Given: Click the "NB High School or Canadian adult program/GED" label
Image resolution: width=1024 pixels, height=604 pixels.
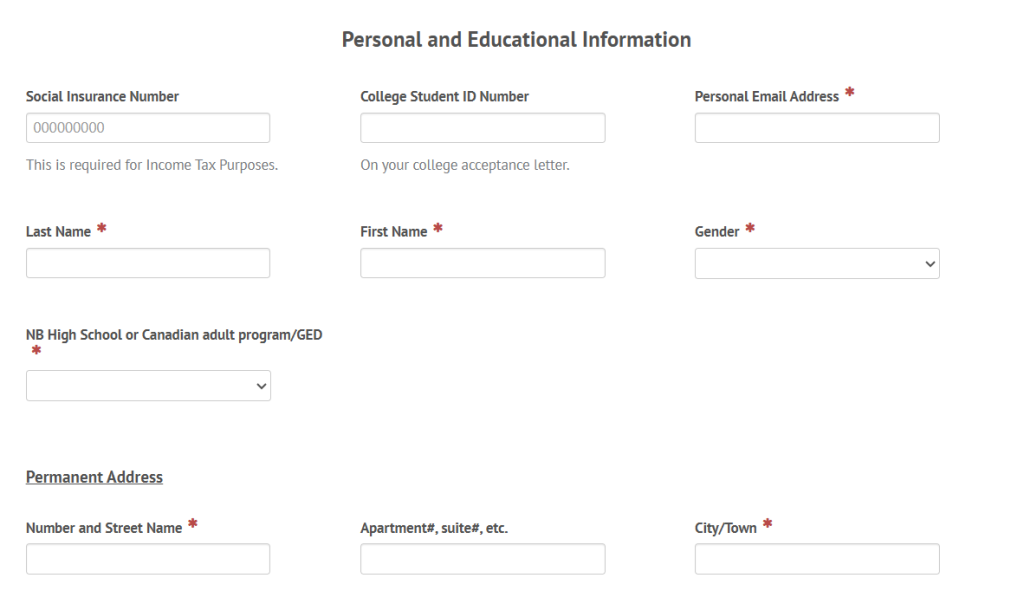Looking at the screenshot, I should point(174,335).
